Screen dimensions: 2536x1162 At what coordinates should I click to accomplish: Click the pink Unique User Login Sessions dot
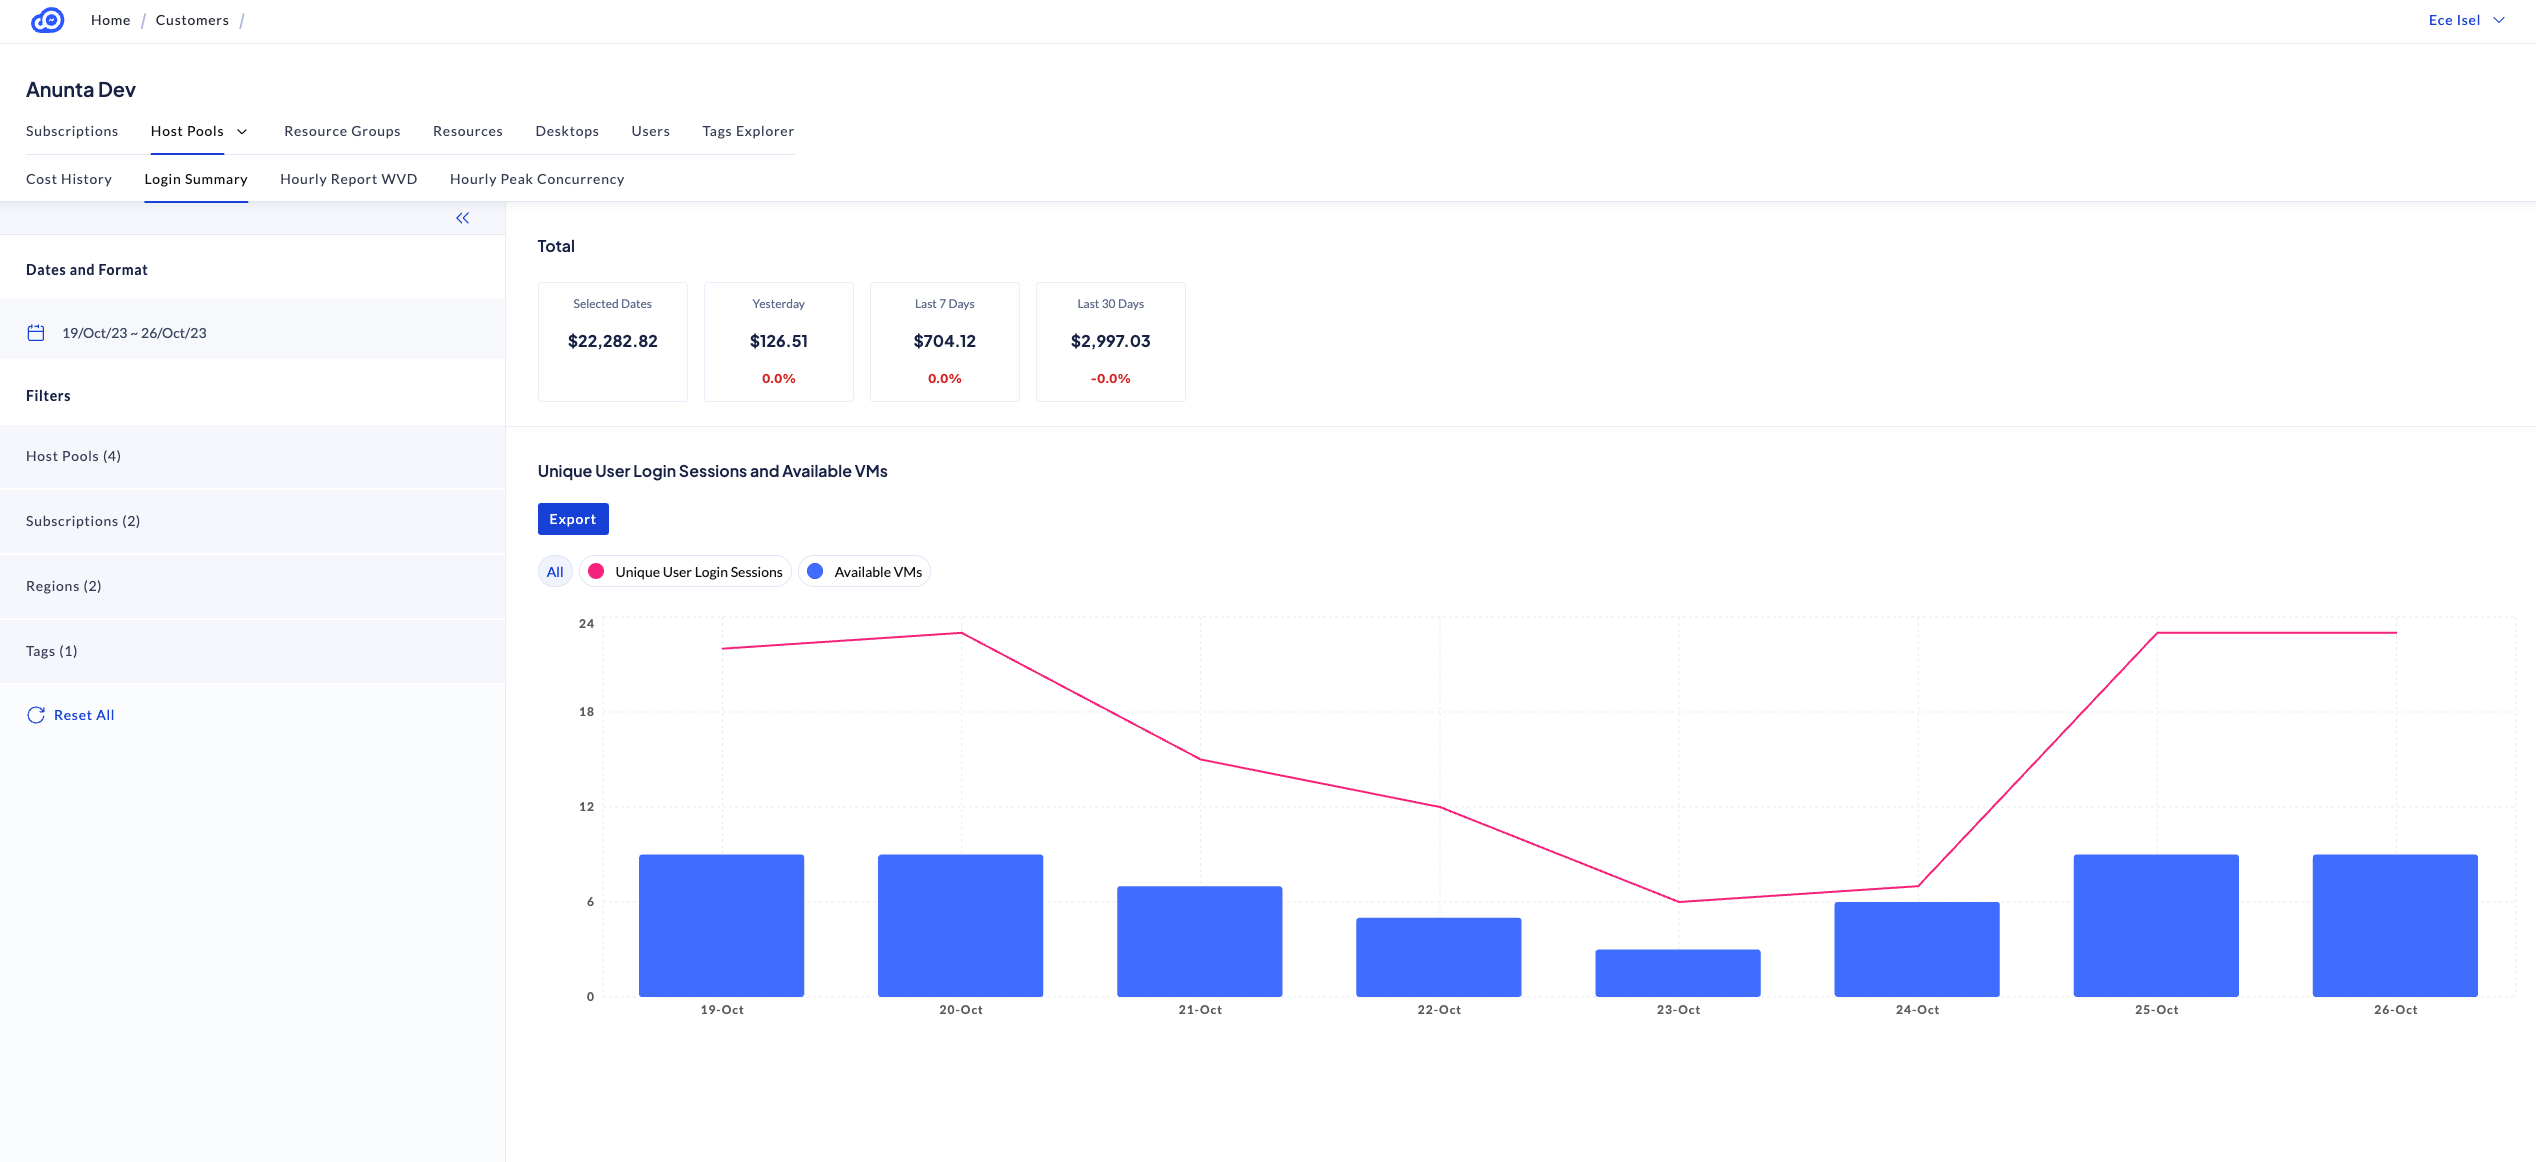pyautogui.click(x=596, y=571)
